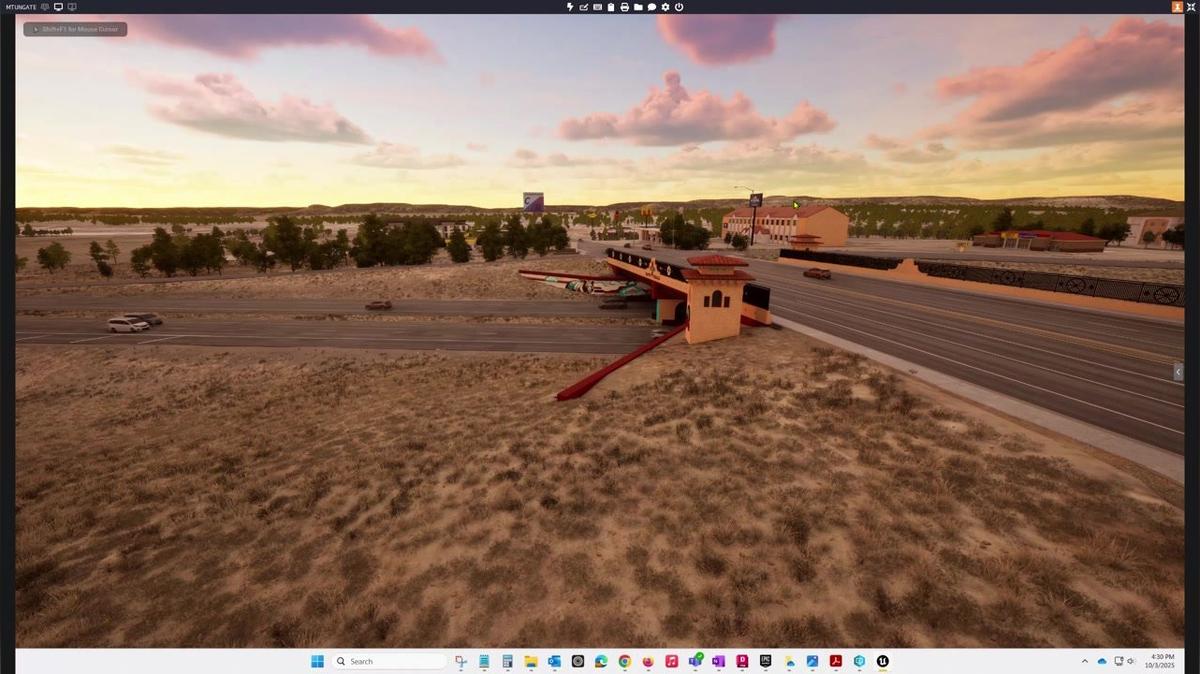Screen dimensions: 1200x674
Task: Click the printer icon in toolbar
Action: 625,7
